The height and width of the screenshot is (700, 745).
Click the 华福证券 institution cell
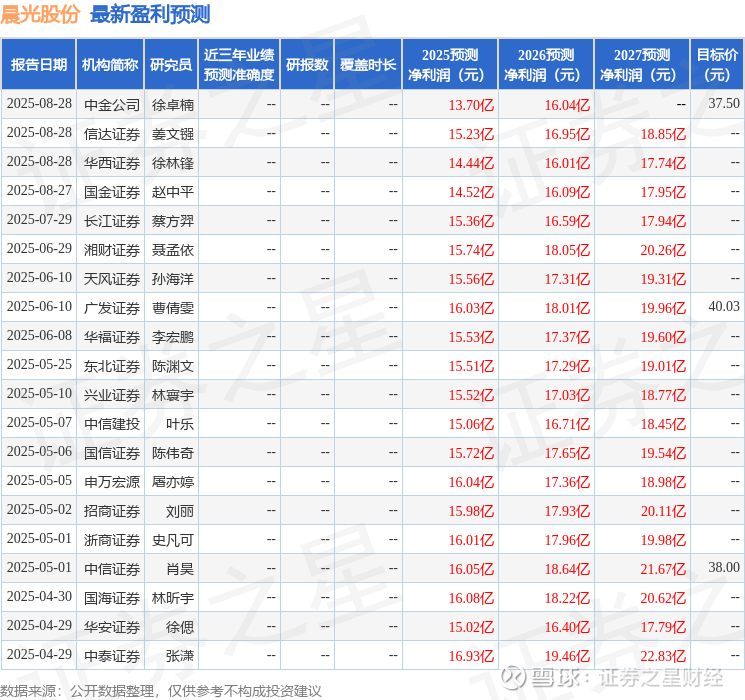coord(112,337)
